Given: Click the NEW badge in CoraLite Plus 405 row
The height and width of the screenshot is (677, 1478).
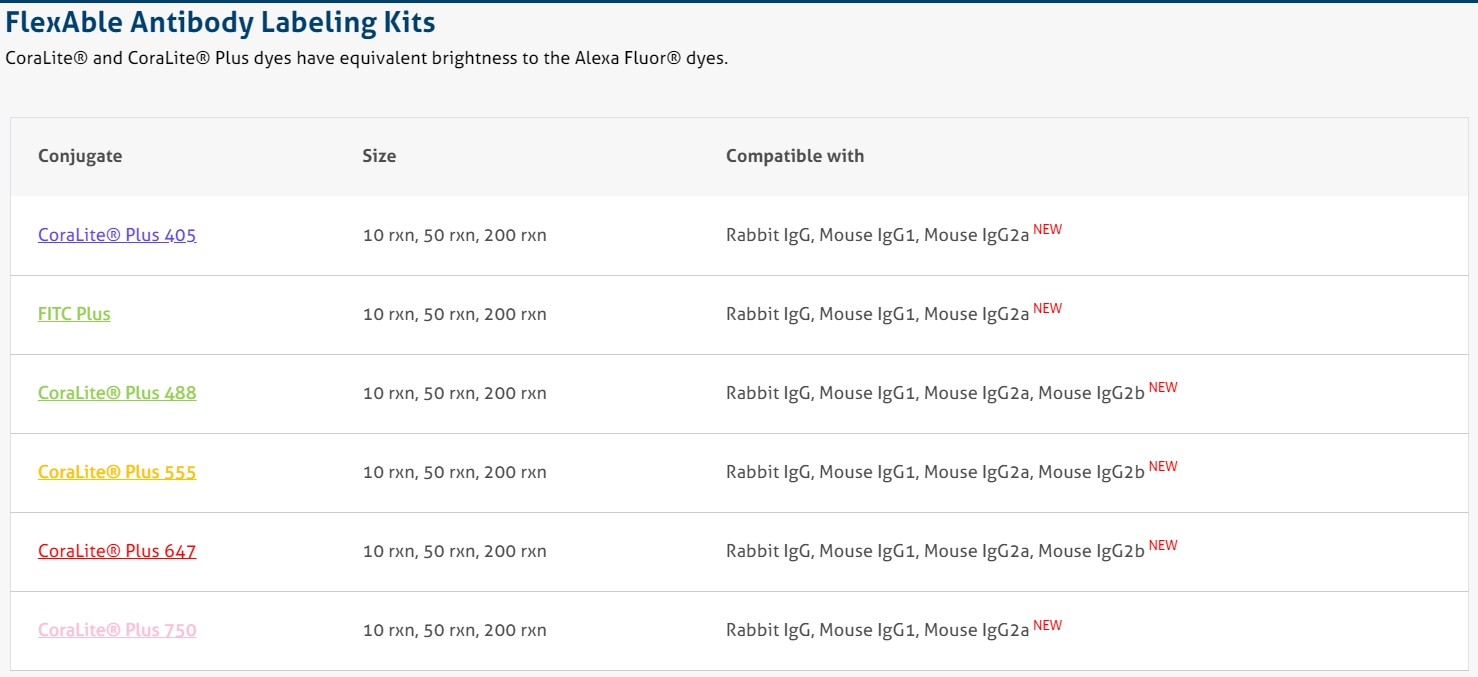Looking at the screenshot, I should click(x=1047, y=229).
